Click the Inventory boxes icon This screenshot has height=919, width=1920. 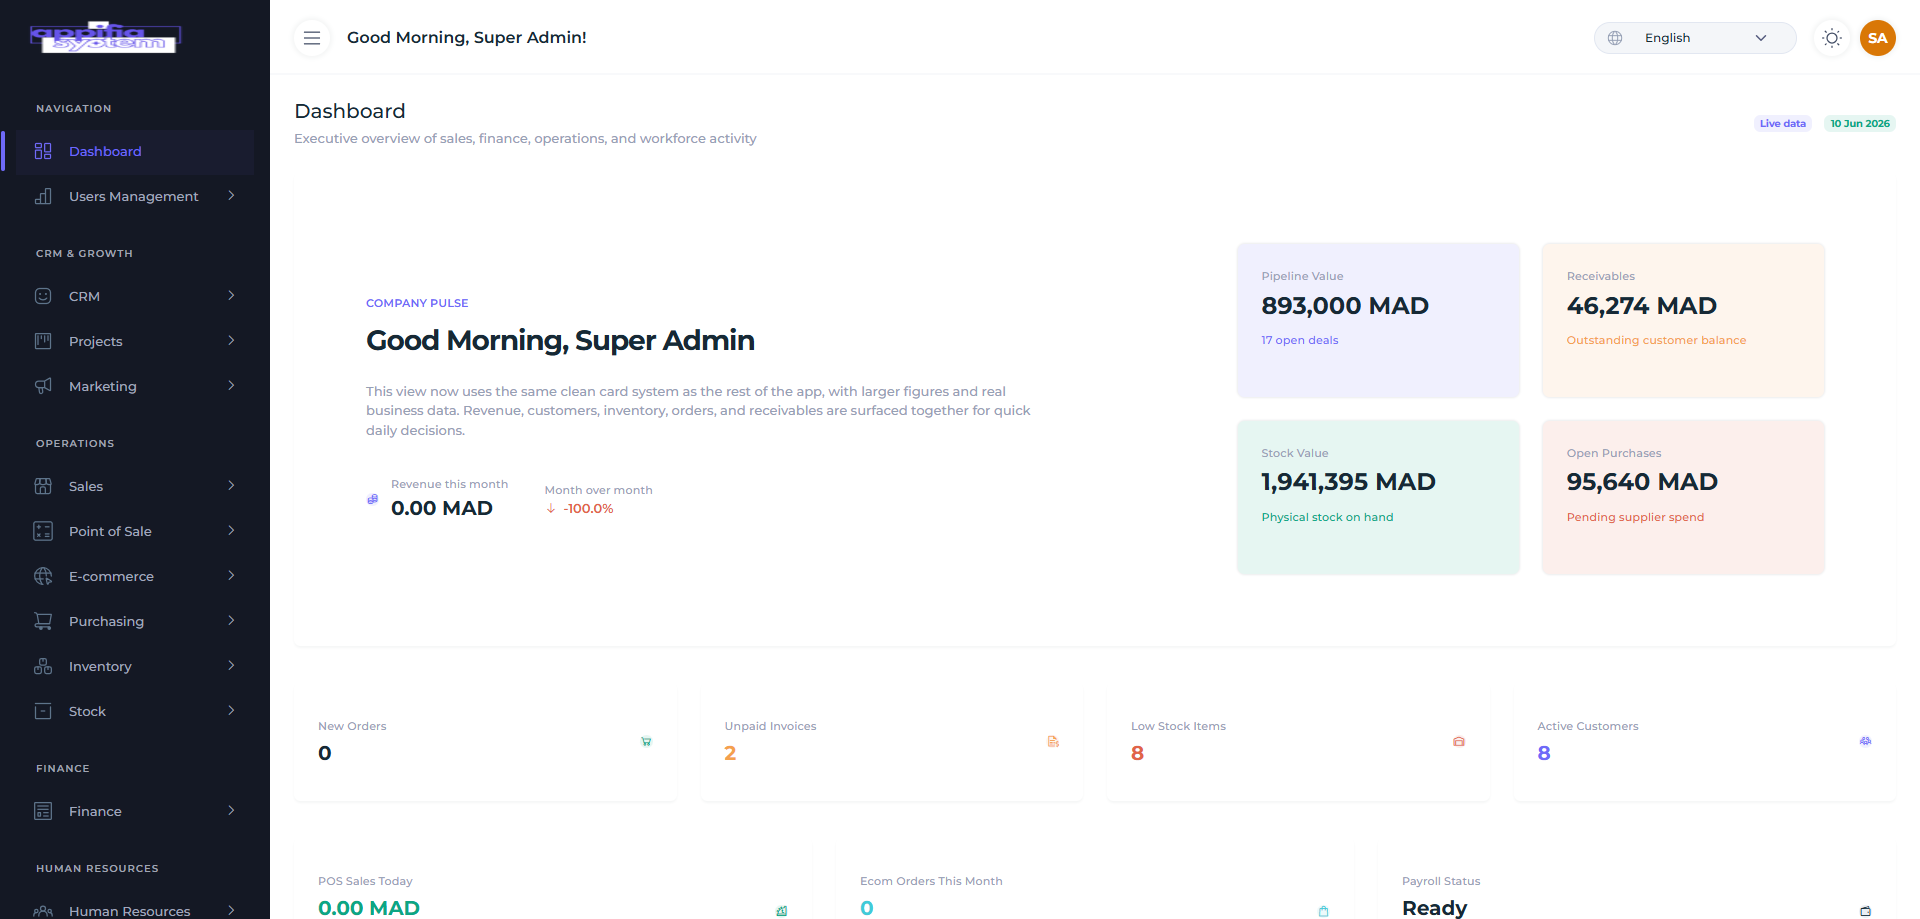(43, 666)
